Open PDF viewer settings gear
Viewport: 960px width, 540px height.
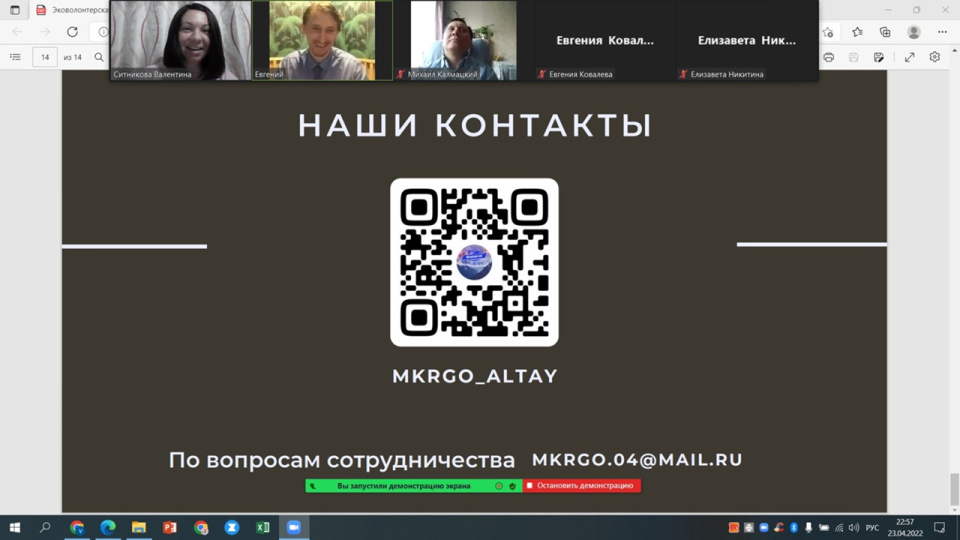(934, 57)
